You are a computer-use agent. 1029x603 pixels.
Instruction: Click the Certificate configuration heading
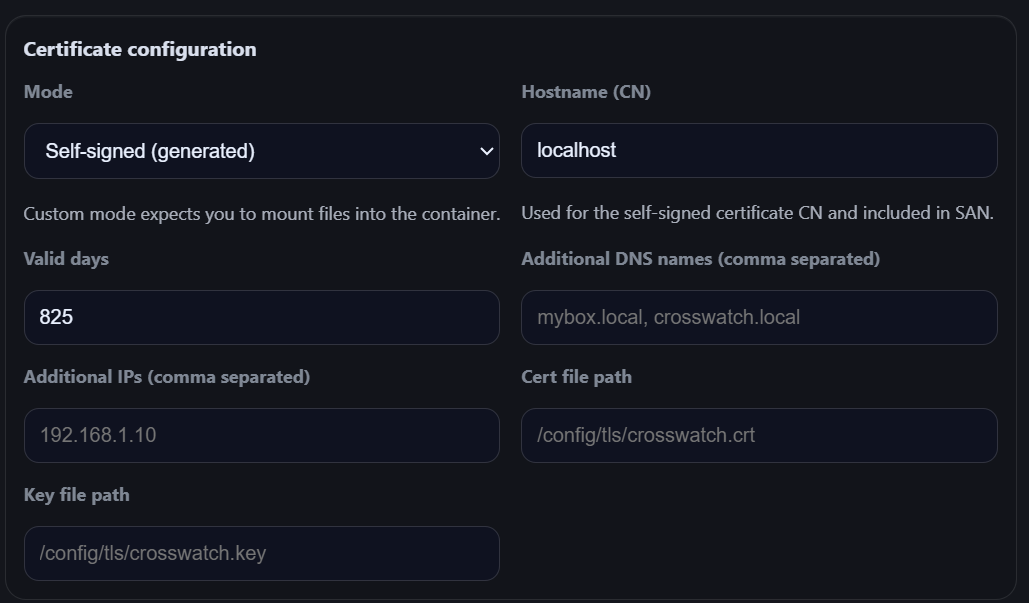coord(140,49)
